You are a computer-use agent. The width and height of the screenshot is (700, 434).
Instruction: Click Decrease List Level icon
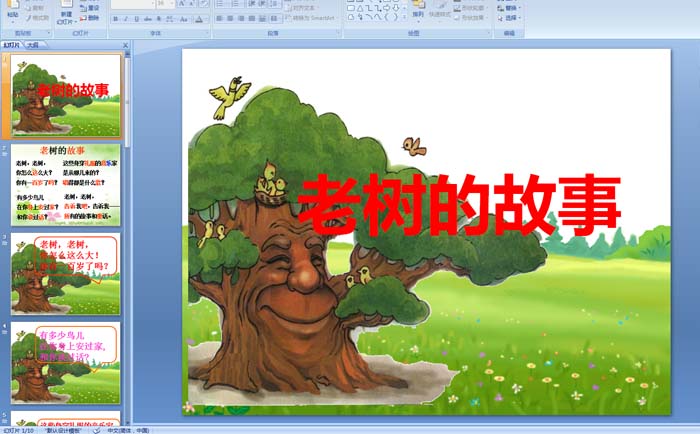tap(252, 4)
